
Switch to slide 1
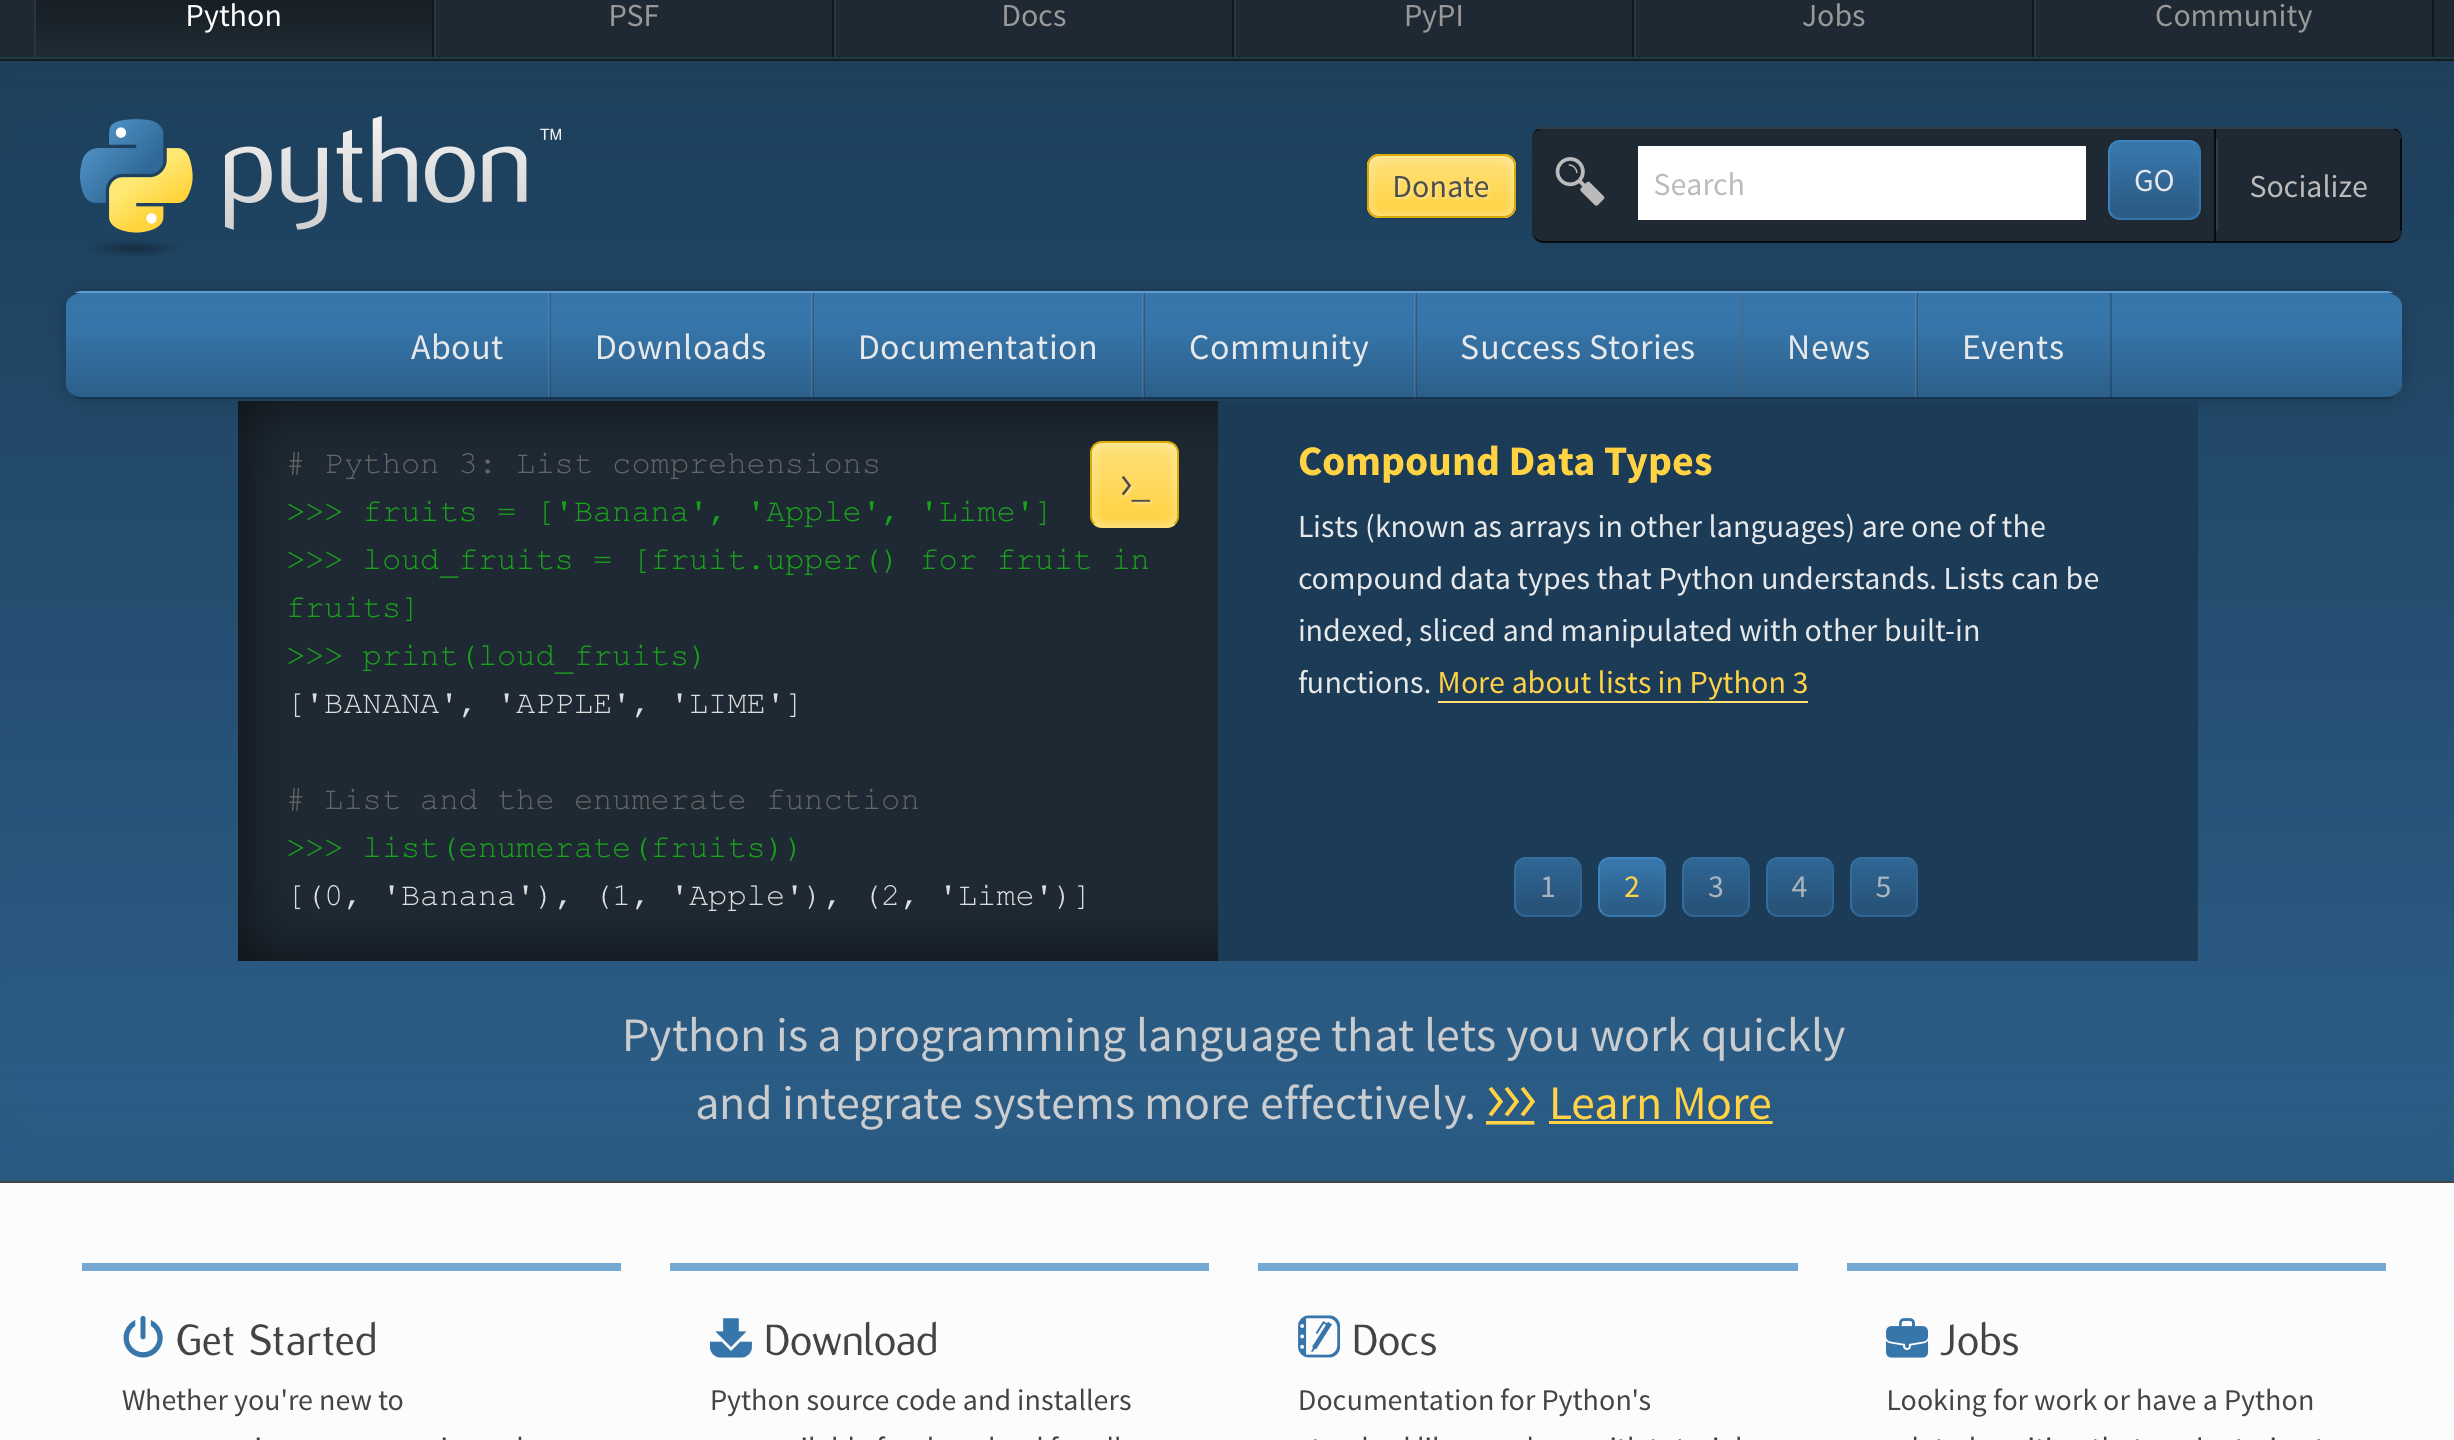1548,887
